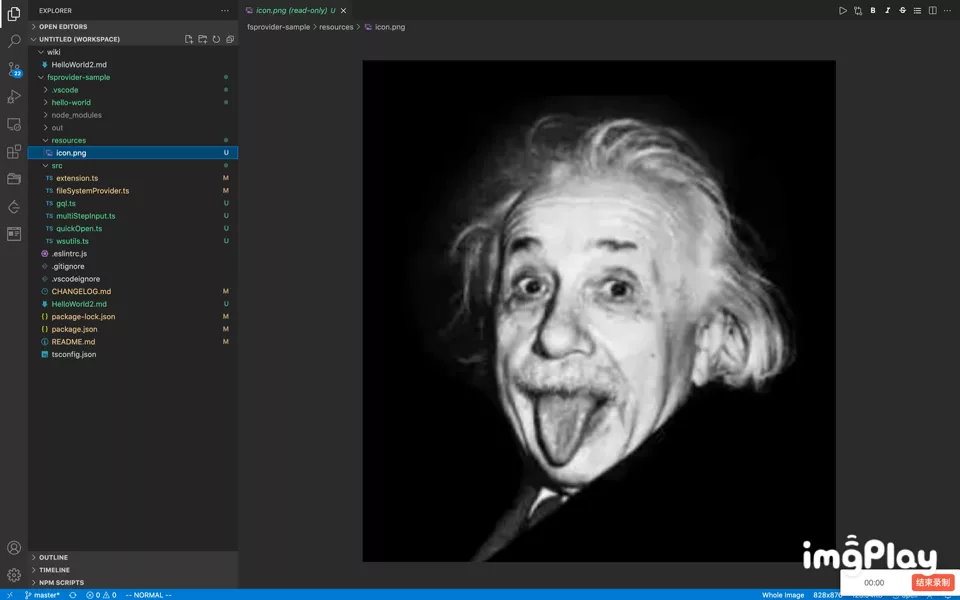
Task: Click the master branch in status bar
Action: pyautogui.click(x=42, y=595)
